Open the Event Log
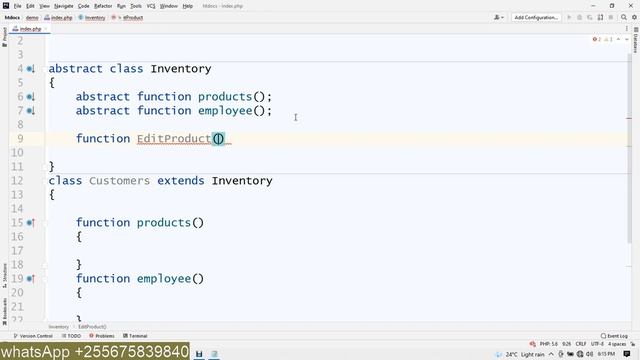This screenshot has height=360, width=640. [614, 336]
